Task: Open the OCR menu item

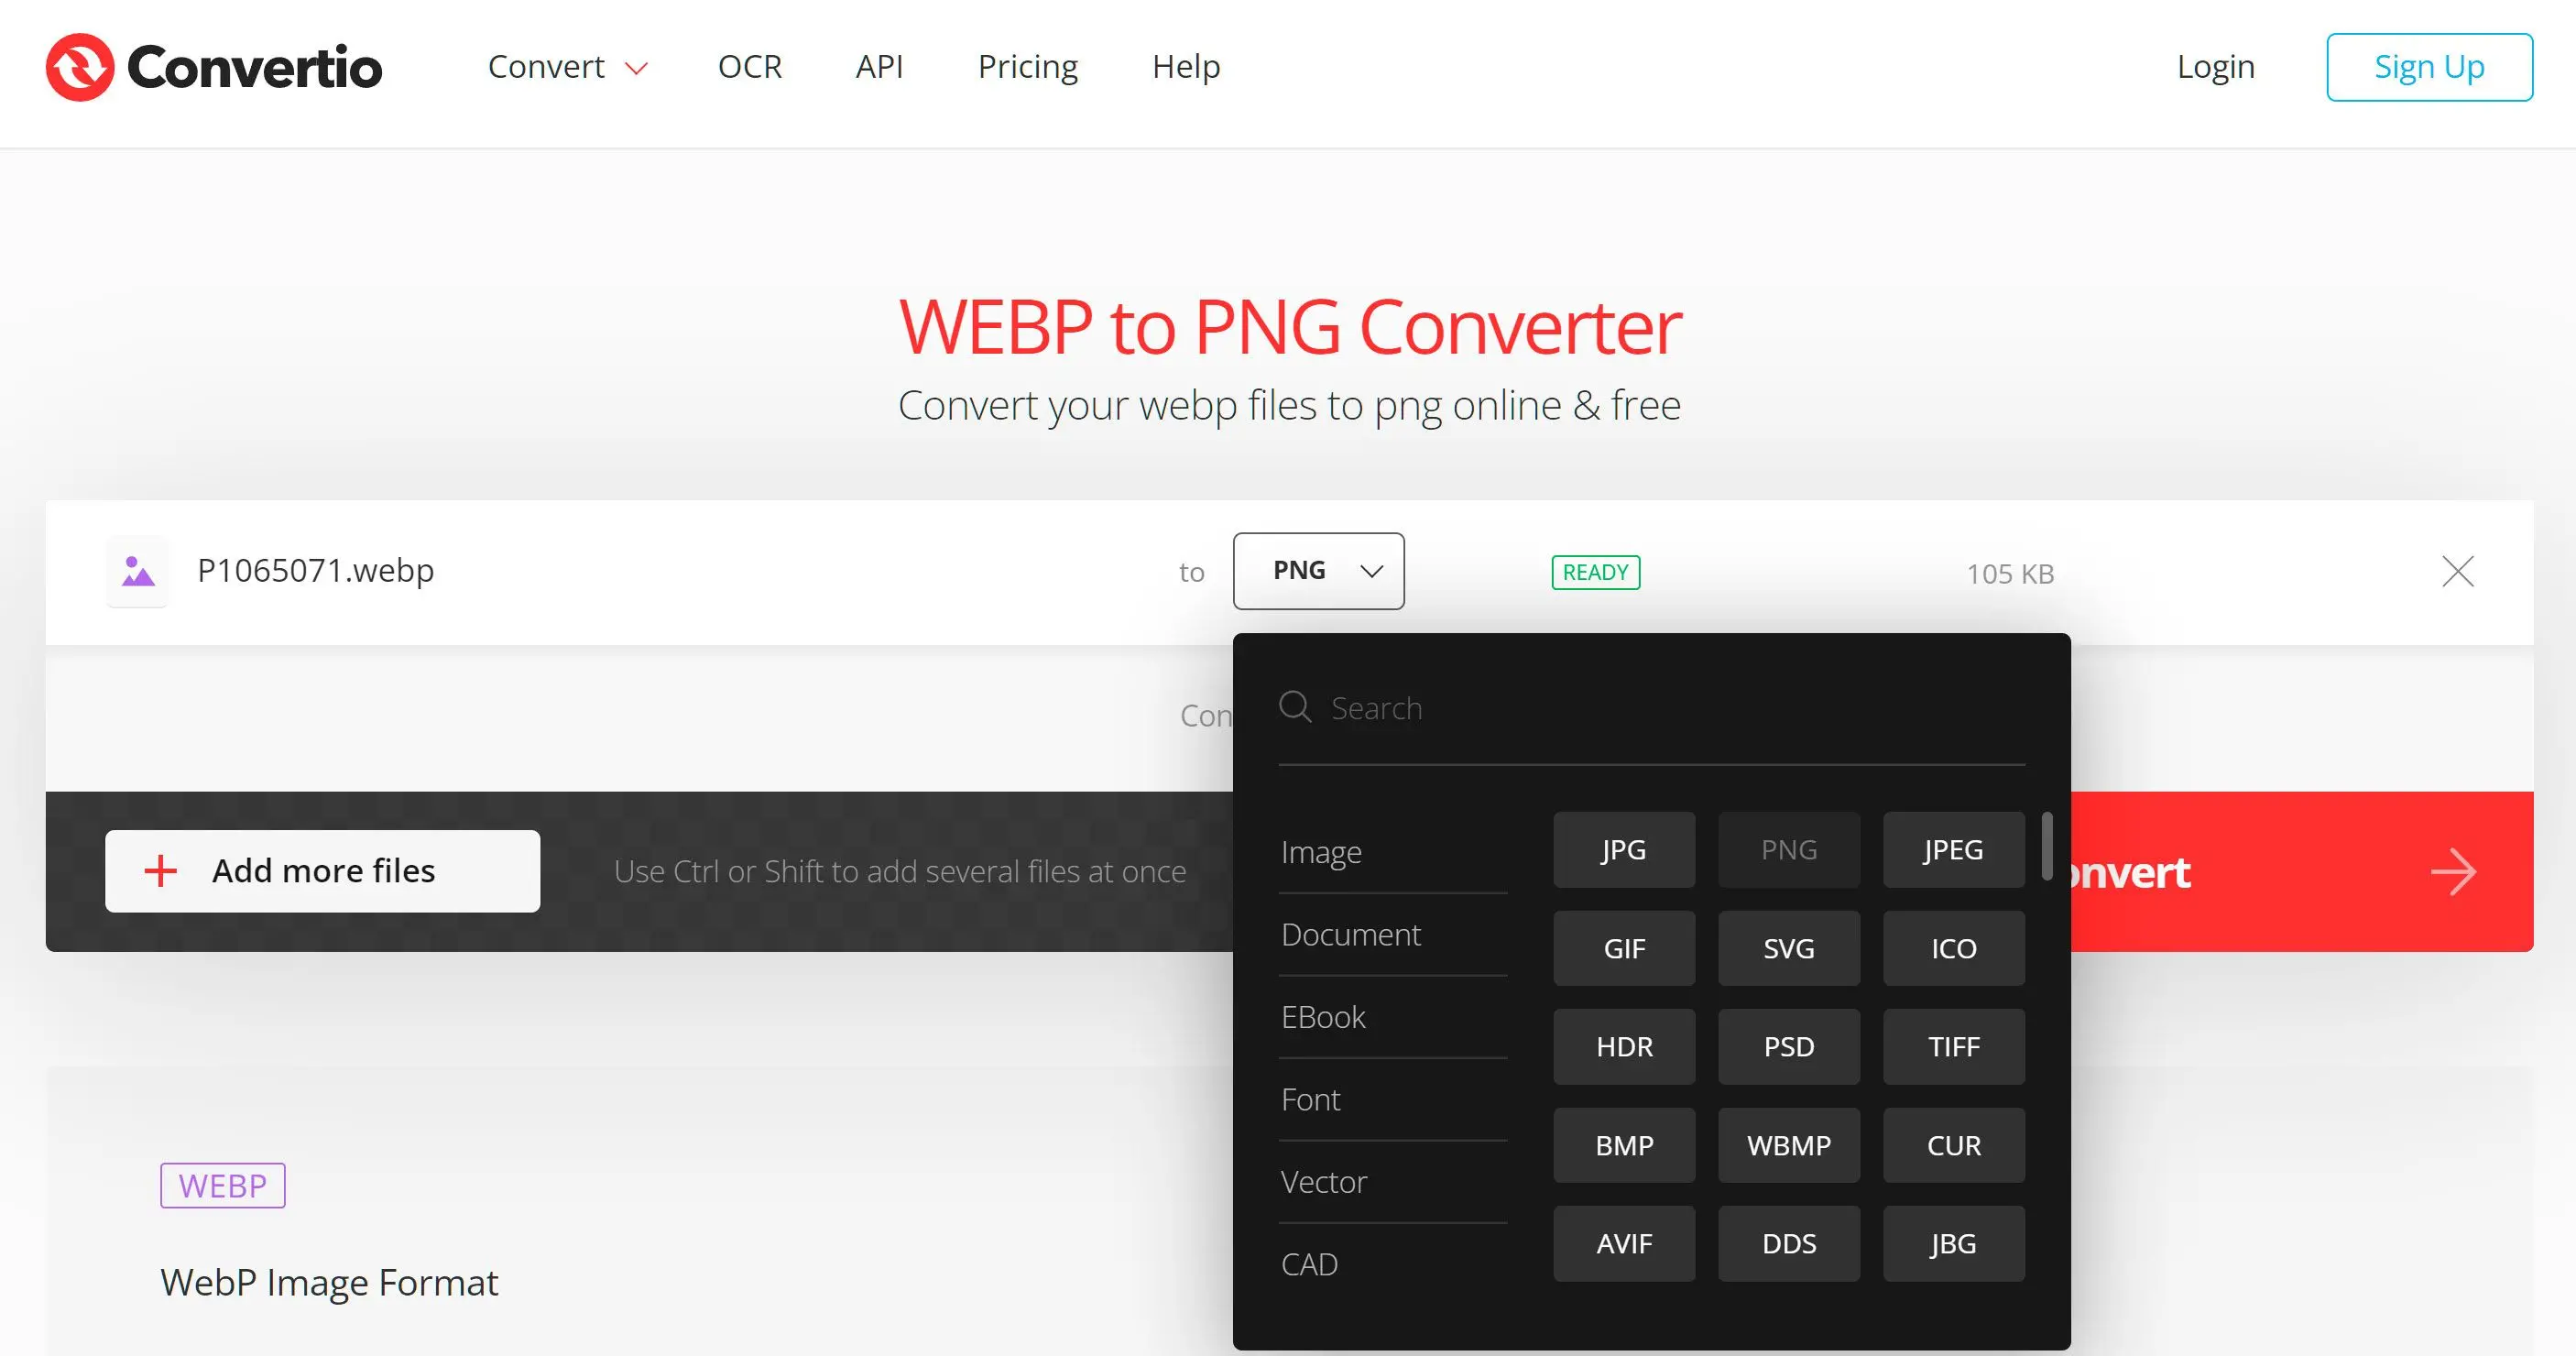Action: [751, 67]
